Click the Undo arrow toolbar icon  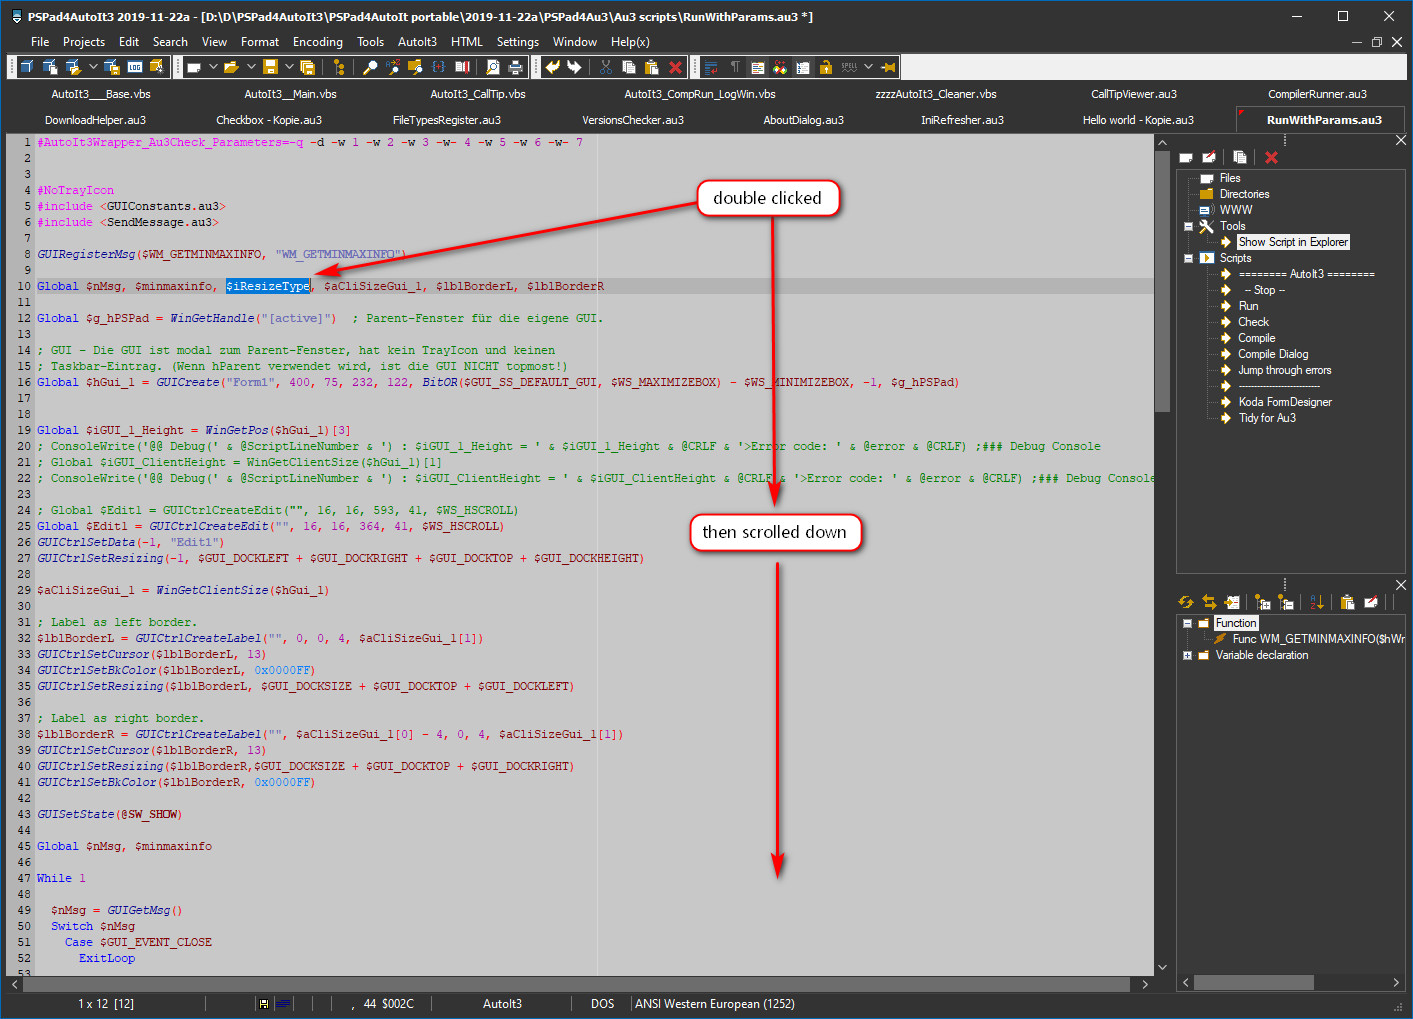click(552, 67)
